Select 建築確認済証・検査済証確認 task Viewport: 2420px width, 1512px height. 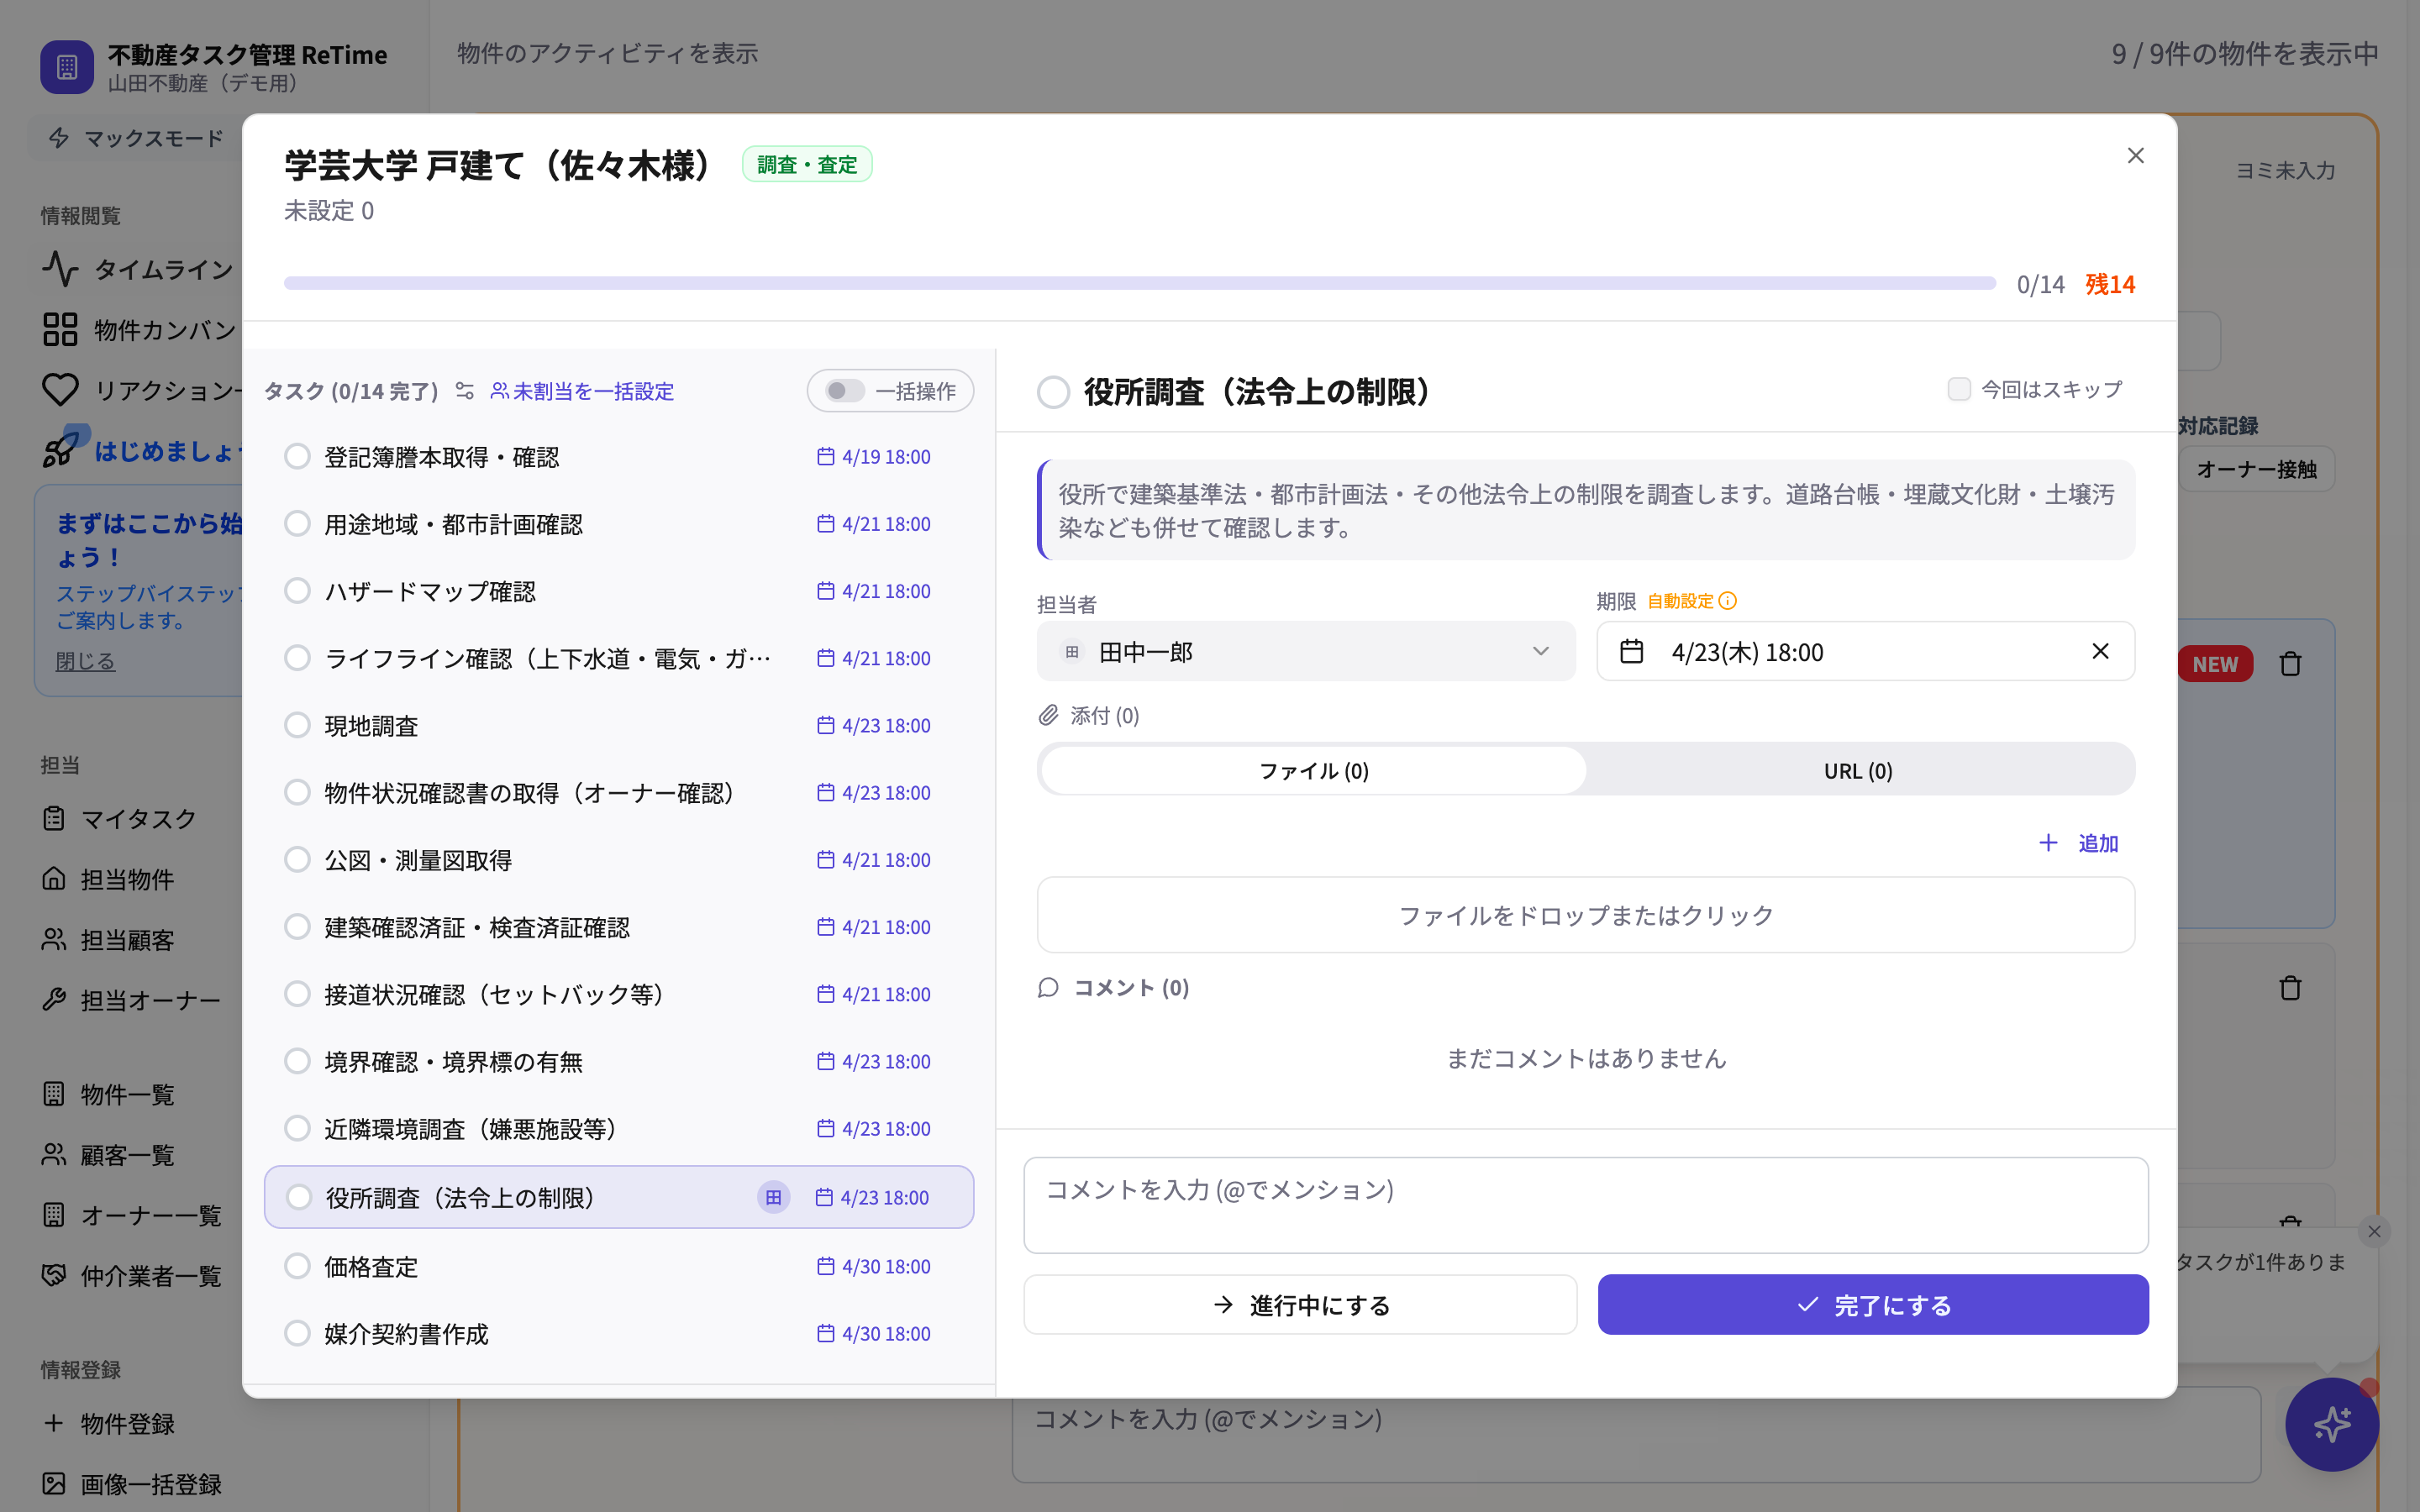pos(618,927)
